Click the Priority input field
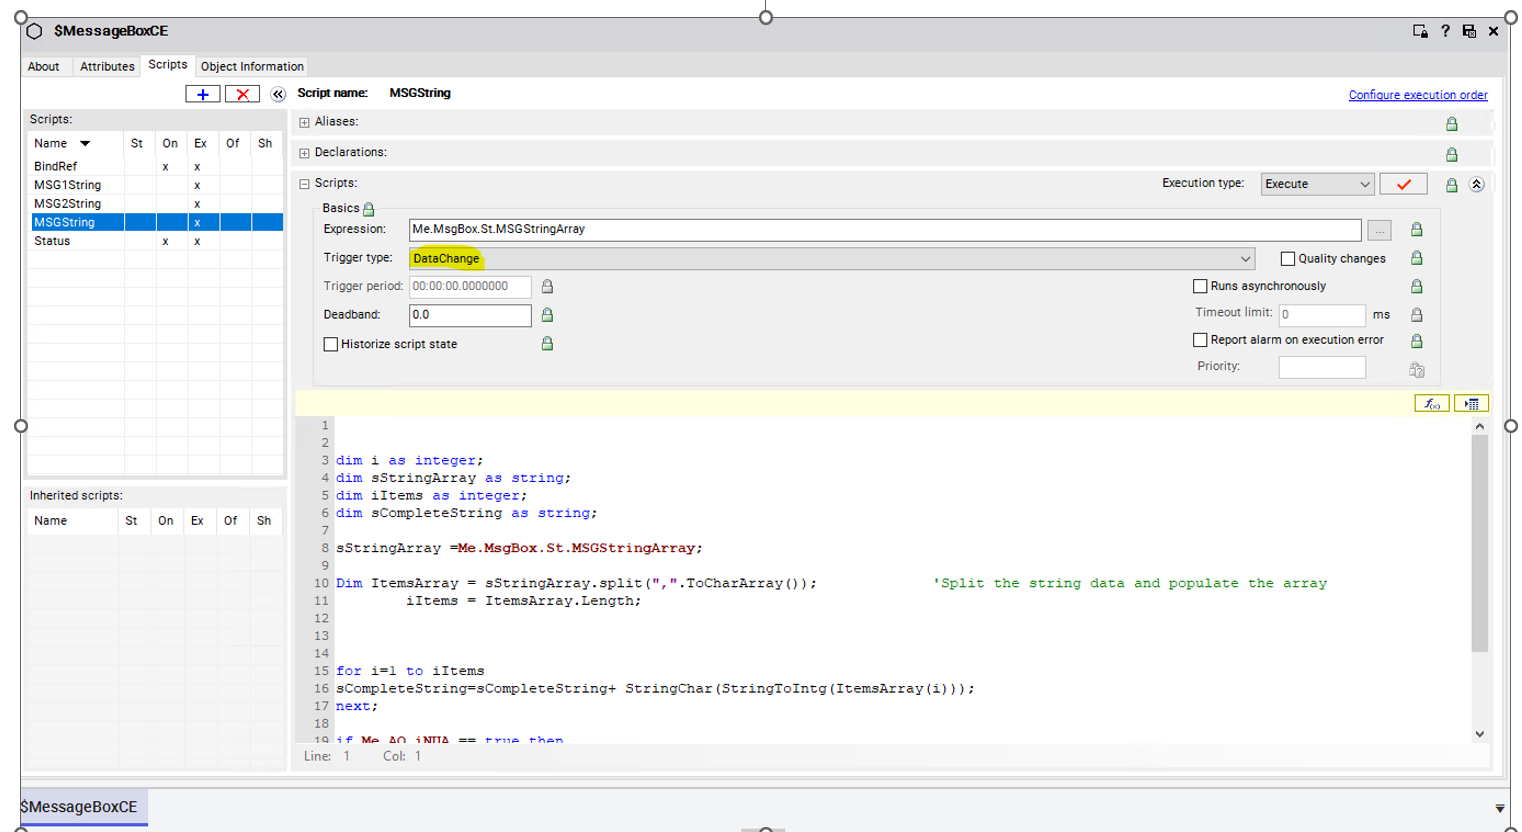Screen dimensions: 1522x832 [x=1322, y=367]
